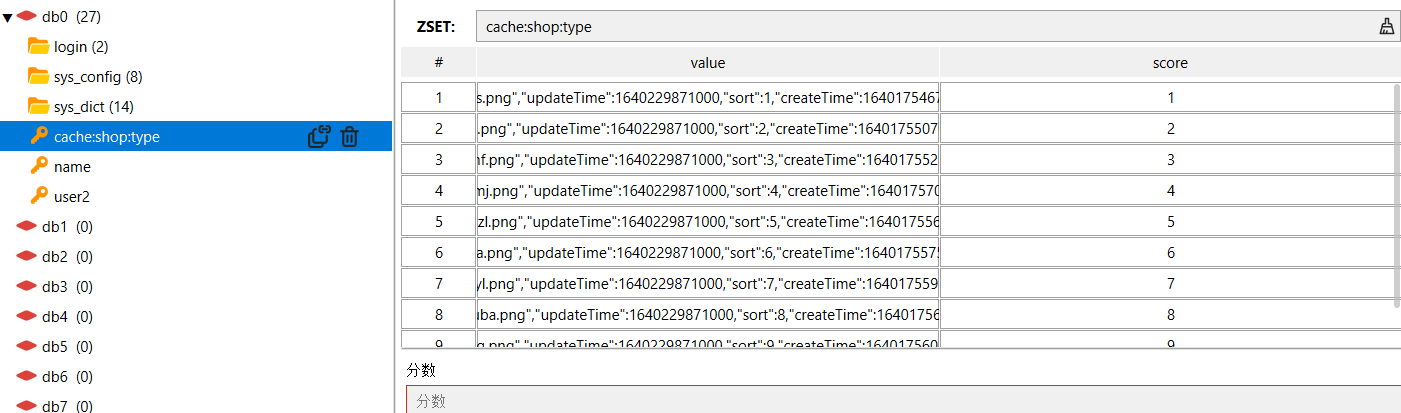The height and width of the screenshot is (413, 1401).
Task: Click row number 2 cell
Action: [x=439, y=129]
